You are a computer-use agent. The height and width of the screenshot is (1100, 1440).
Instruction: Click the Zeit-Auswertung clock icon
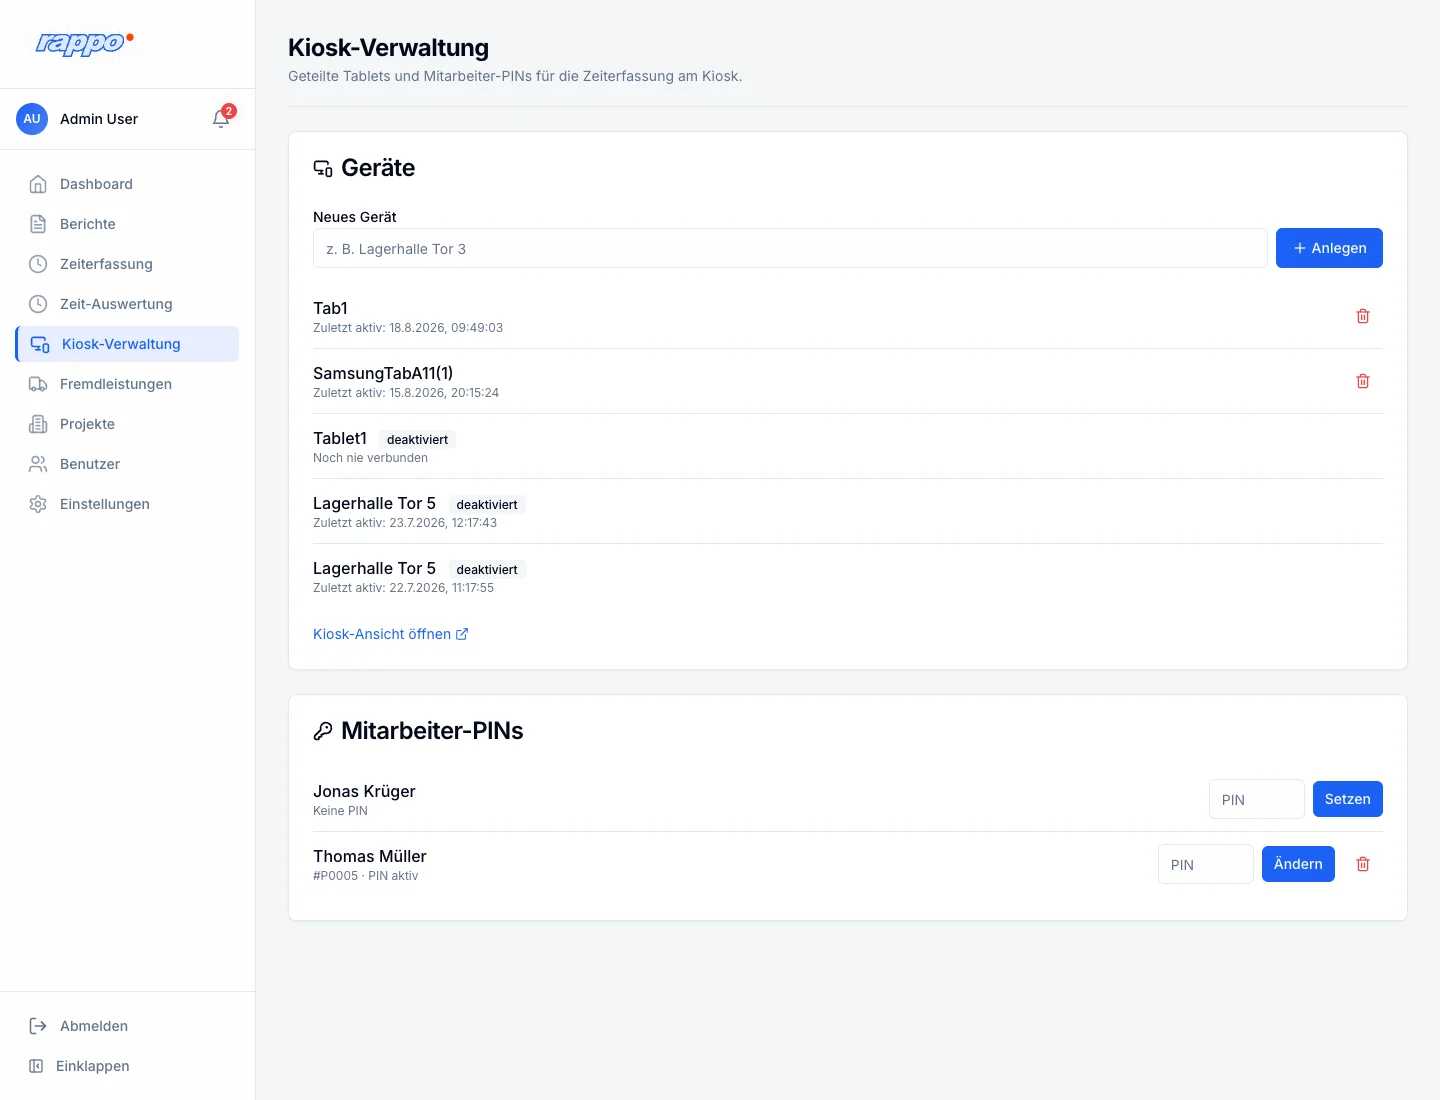(38, 304)
